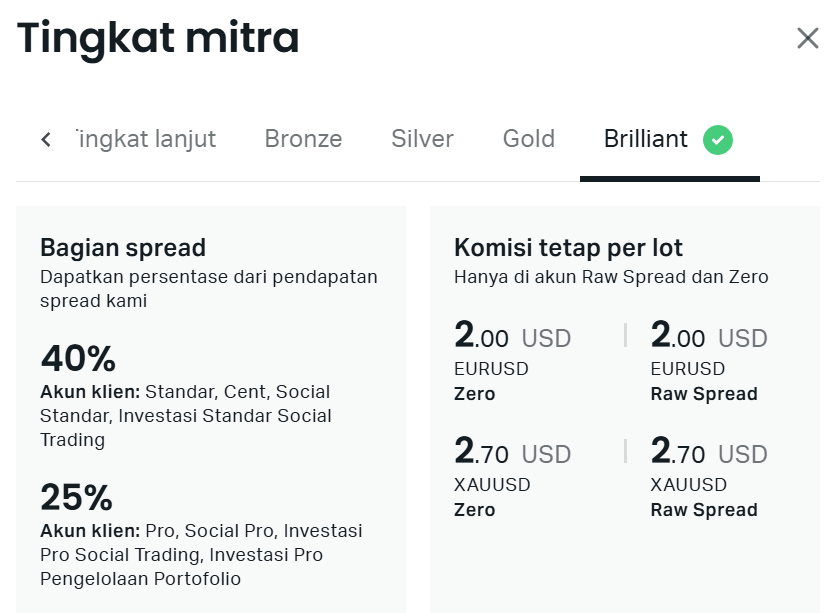The height and width of the screenshot is (613, 837).
Task: Close the Tingkat mitra dialog
Action: [808, 38]
